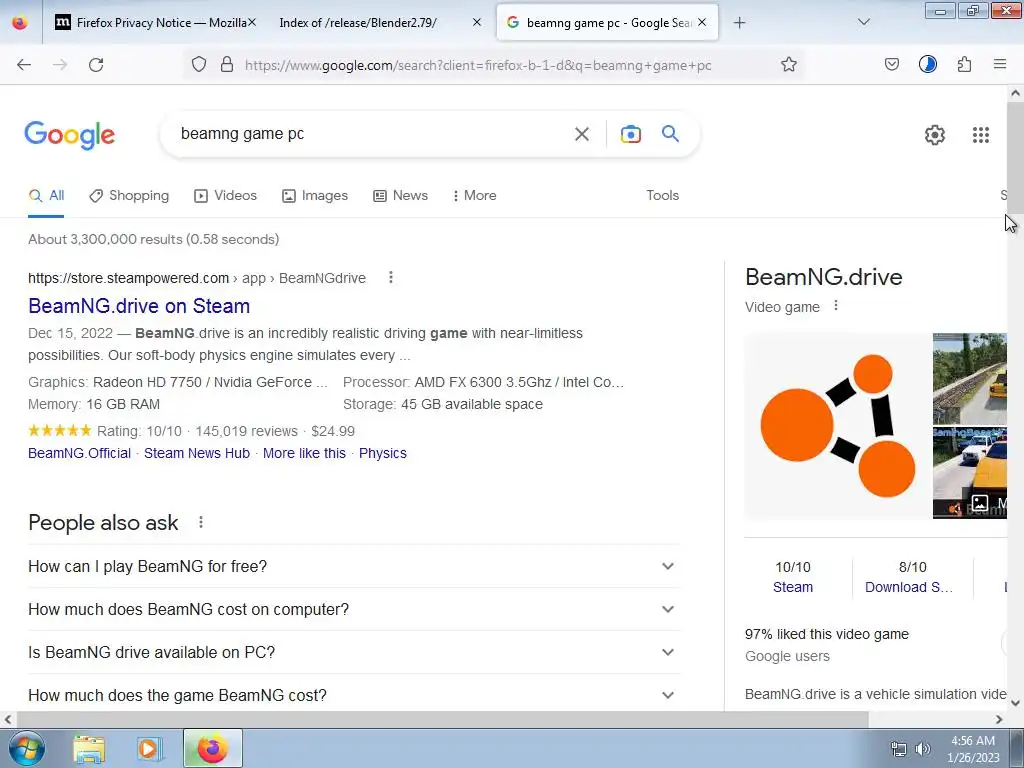The image size is (1024, 768).
Task: Open three-dot menu beside Video game label
Action: [836, 306]
